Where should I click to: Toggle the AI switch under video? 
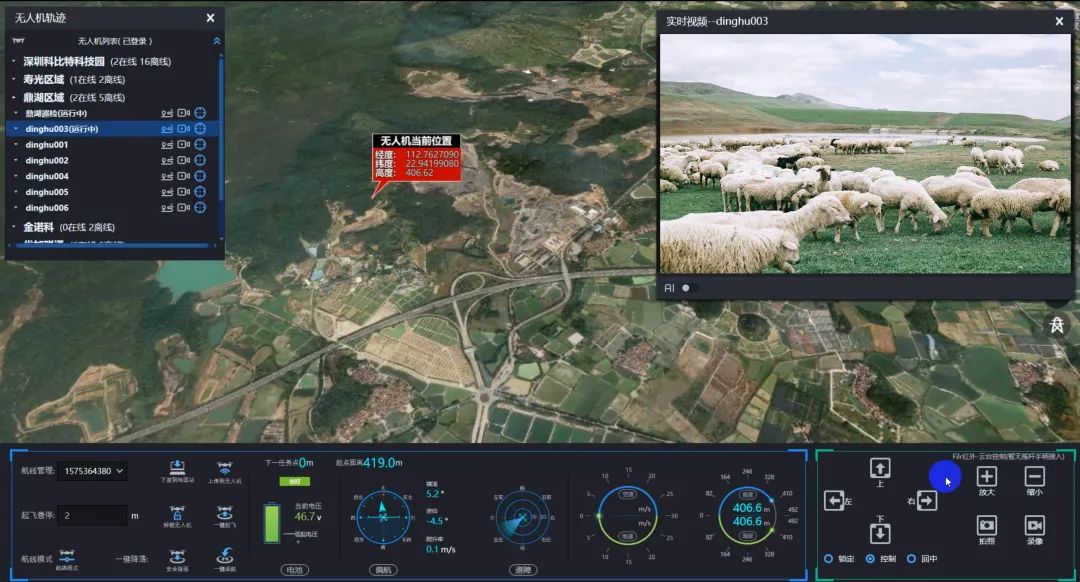tap(690, 288)
